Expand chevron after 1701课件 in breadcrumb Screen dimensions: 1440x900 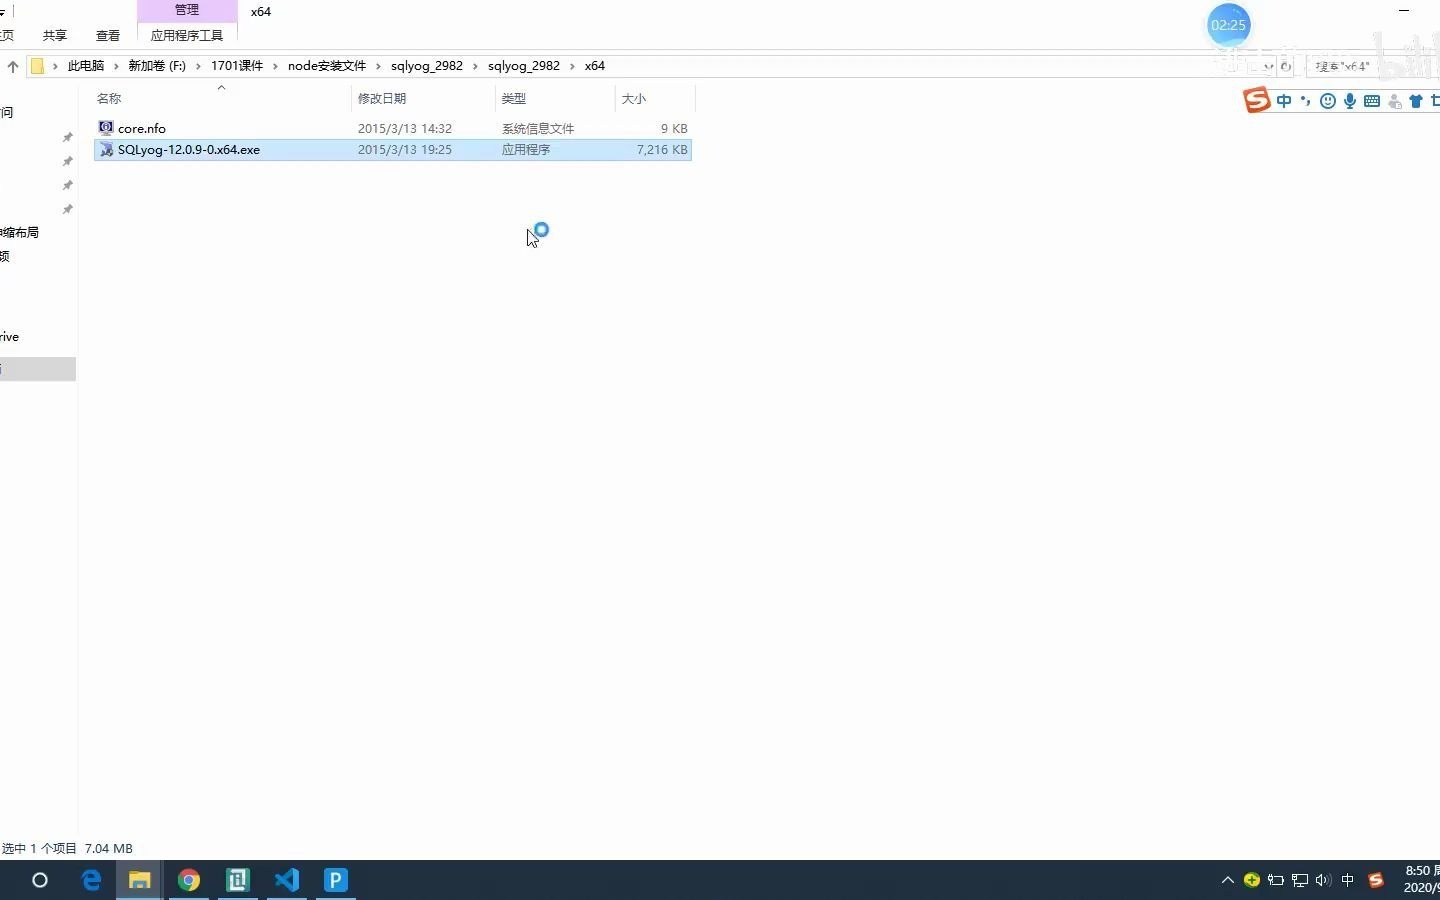point(275,66)
